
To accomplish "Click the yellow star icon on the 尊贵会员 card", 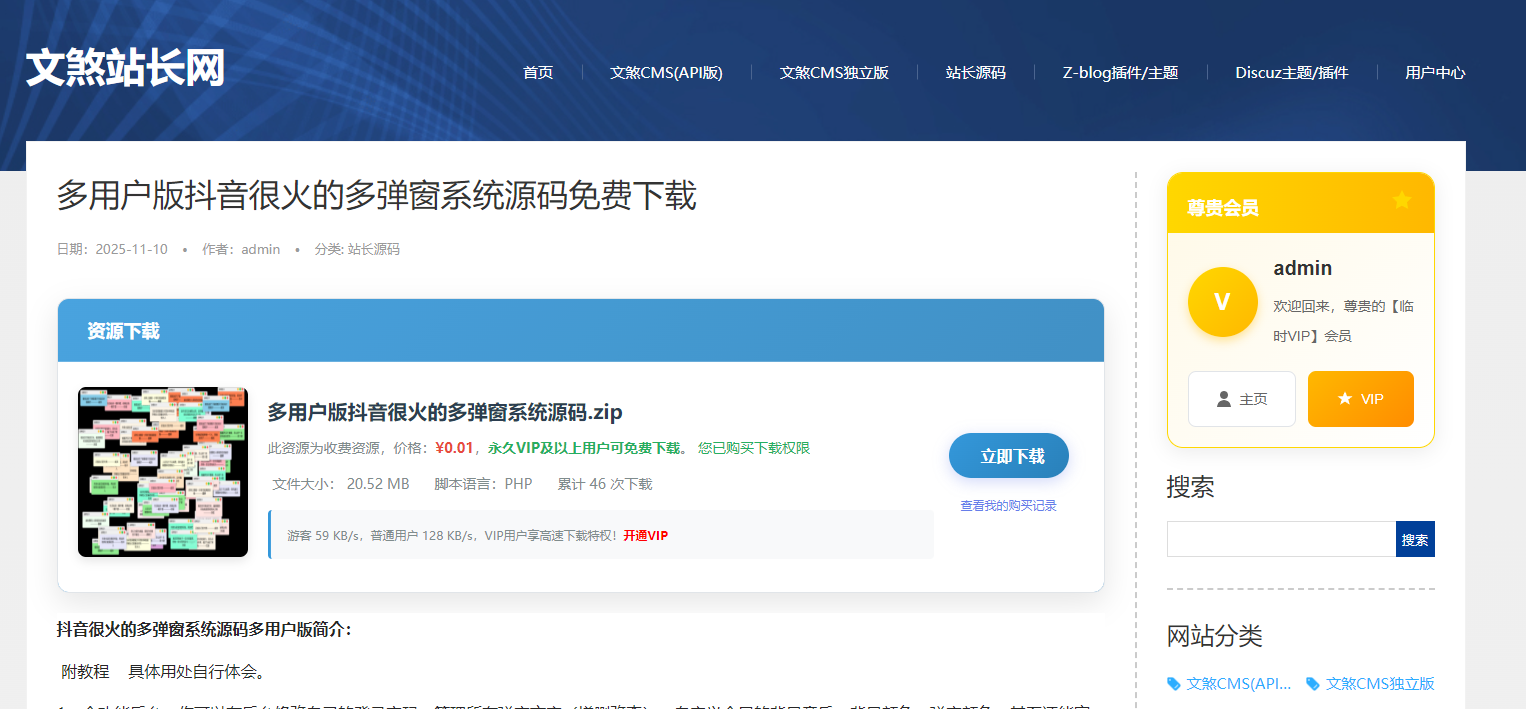I will tap(1403, 199).
